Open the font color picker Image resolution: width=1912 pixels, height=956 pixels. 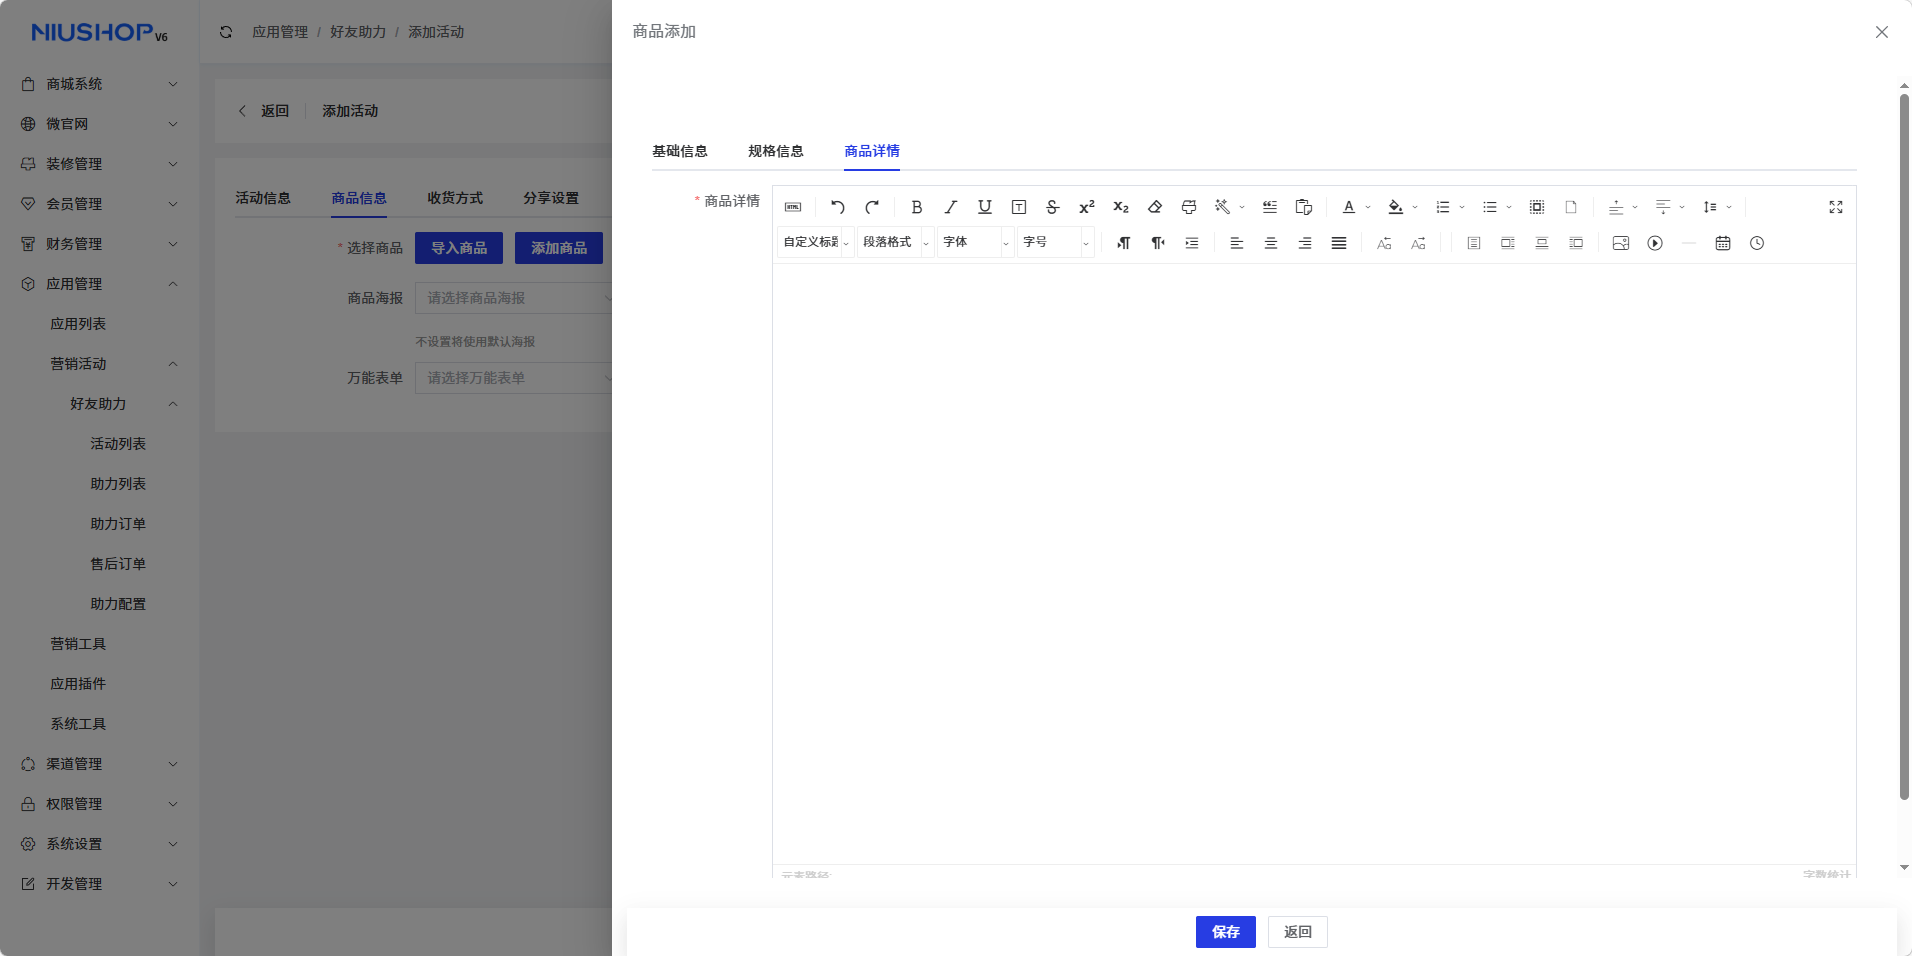(1349, 207)
